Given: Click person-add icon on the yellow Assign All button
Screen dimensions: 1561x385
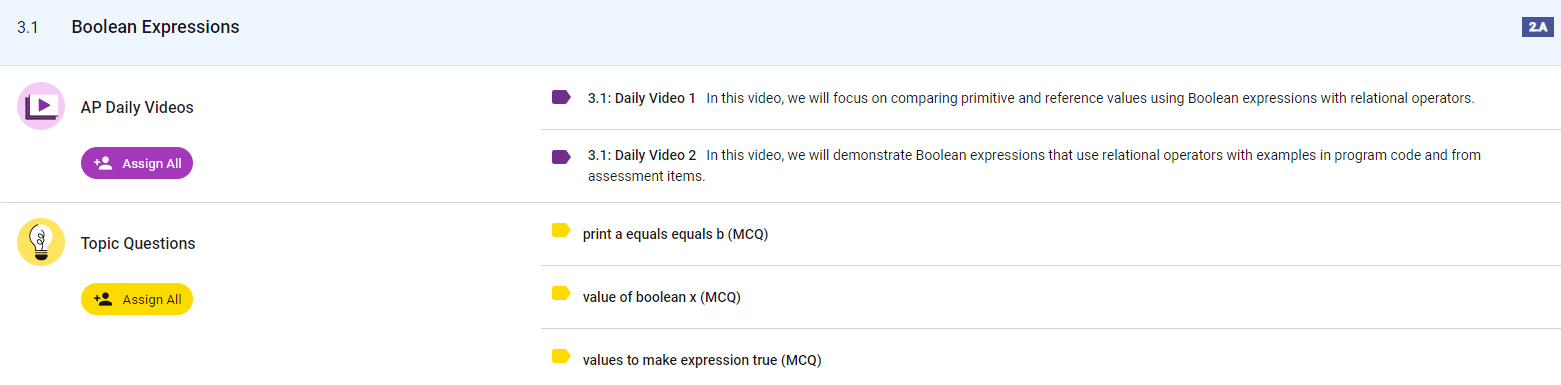Looking at the screenshot, I should pyautogui.click(x=102, y=299).
